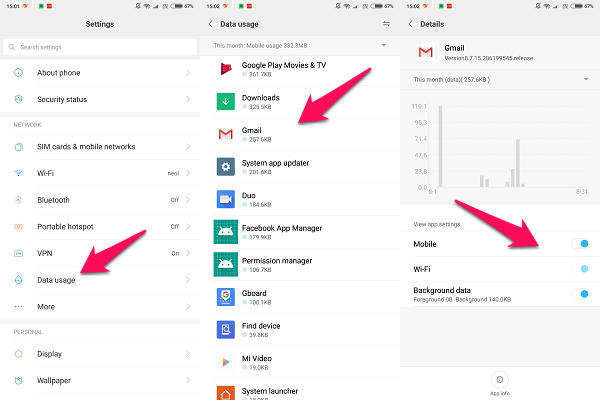The width and height of the screenshot is (600, 400).
Task: Tap the Wallpaper icon in Settings
Action: (18, 380)
